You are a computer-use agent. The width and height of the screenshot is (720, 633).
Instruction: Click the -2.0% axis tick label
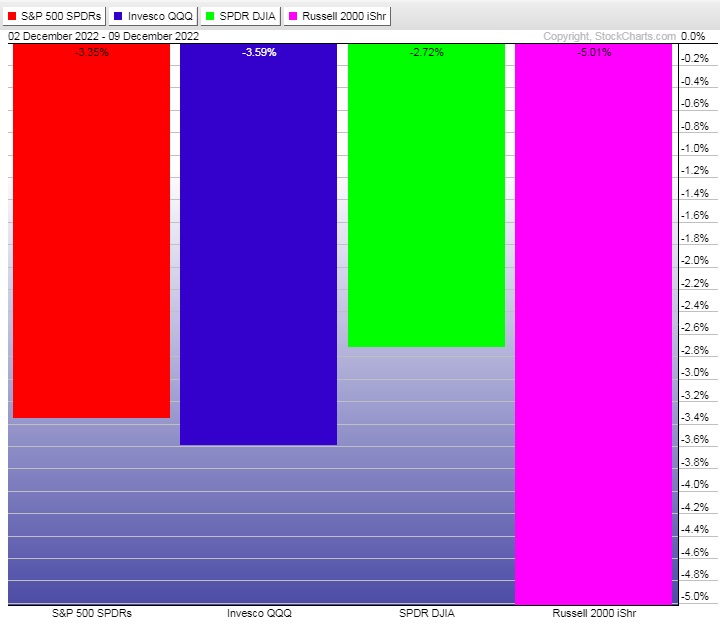(x=695, y=260)
